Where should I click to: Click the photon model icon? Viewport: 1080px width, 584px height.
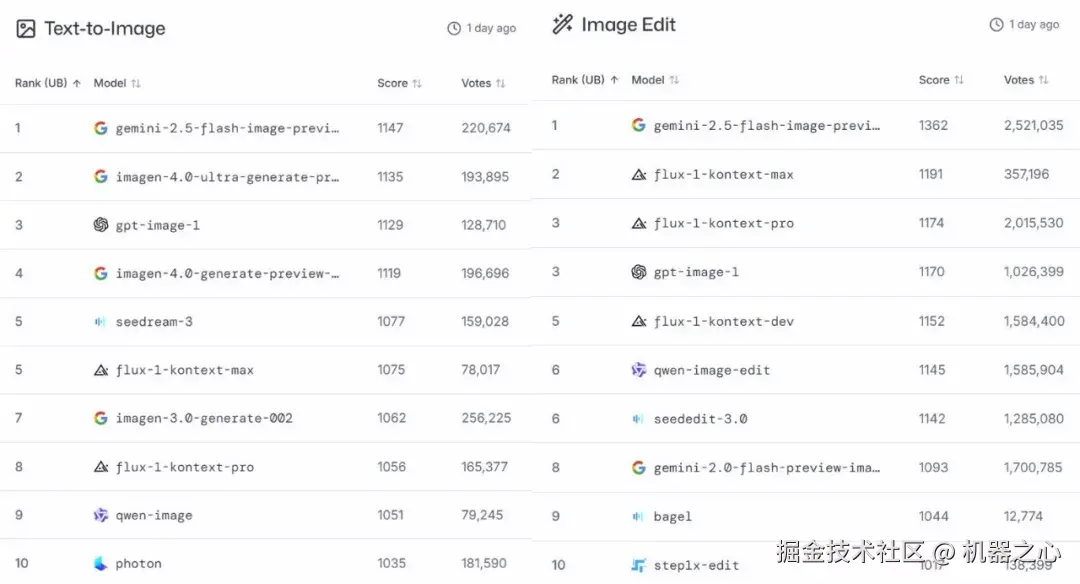click(101, 564)
